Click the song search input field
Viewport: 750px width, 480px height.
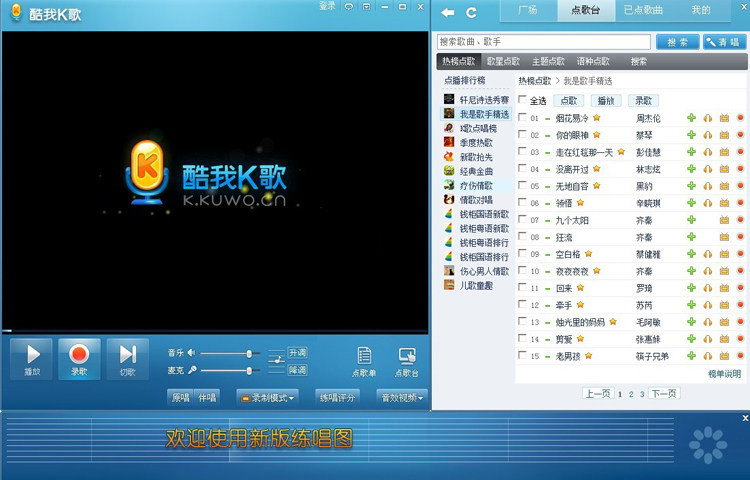(x=544, y=42)
